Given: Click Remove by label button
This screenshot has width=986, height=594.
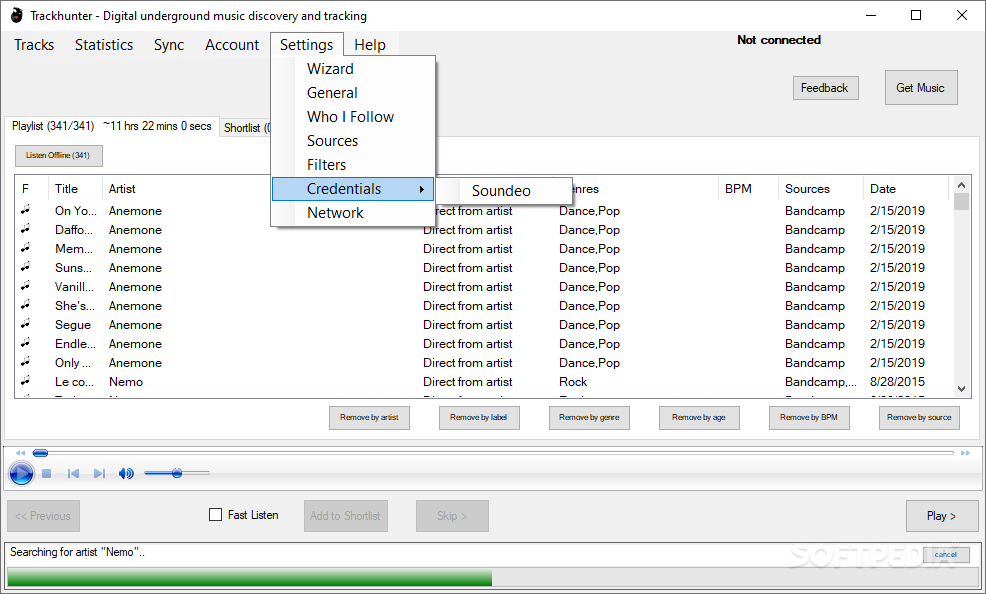Looking at the screenshot, I should tap(479, 417).
